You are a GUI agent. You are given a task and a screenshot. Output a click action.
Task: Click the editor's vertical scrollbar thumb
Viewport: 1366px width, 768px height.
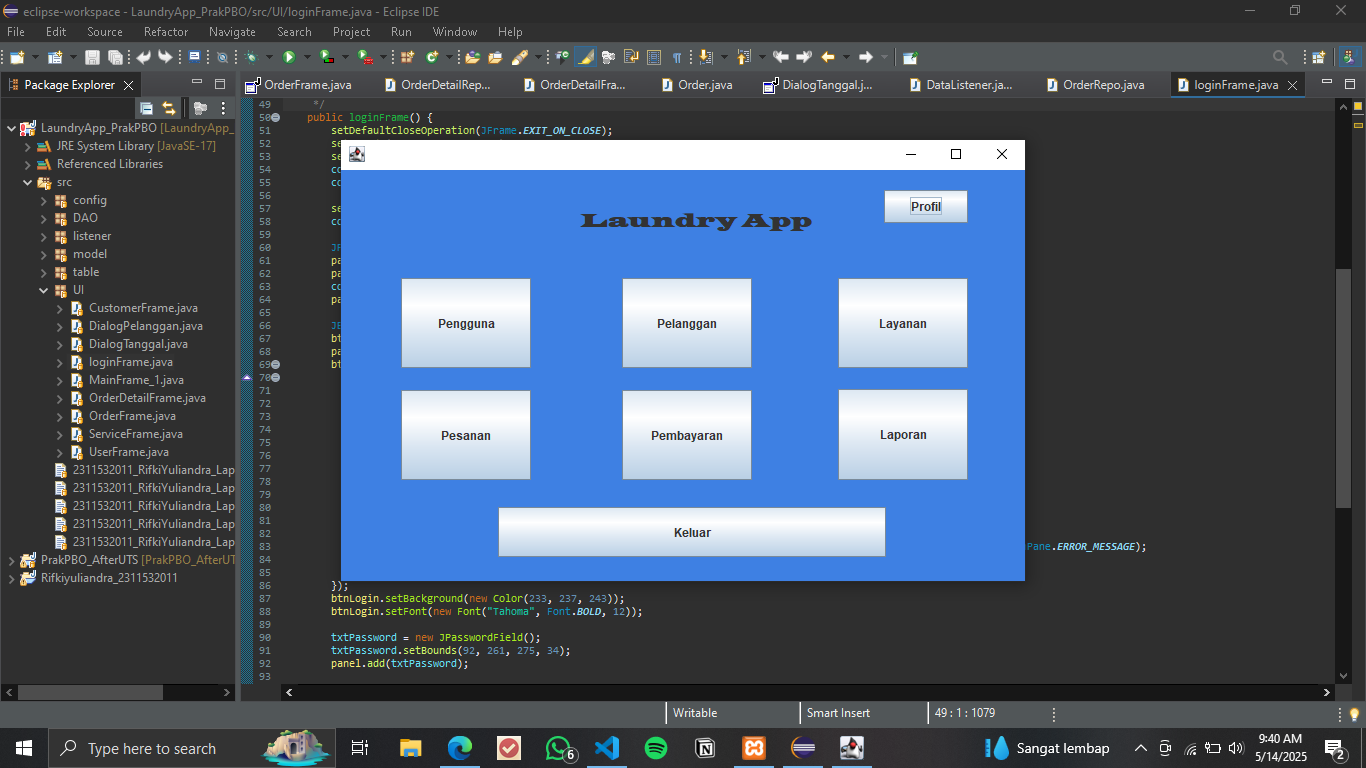click(x=1343, y=390)
